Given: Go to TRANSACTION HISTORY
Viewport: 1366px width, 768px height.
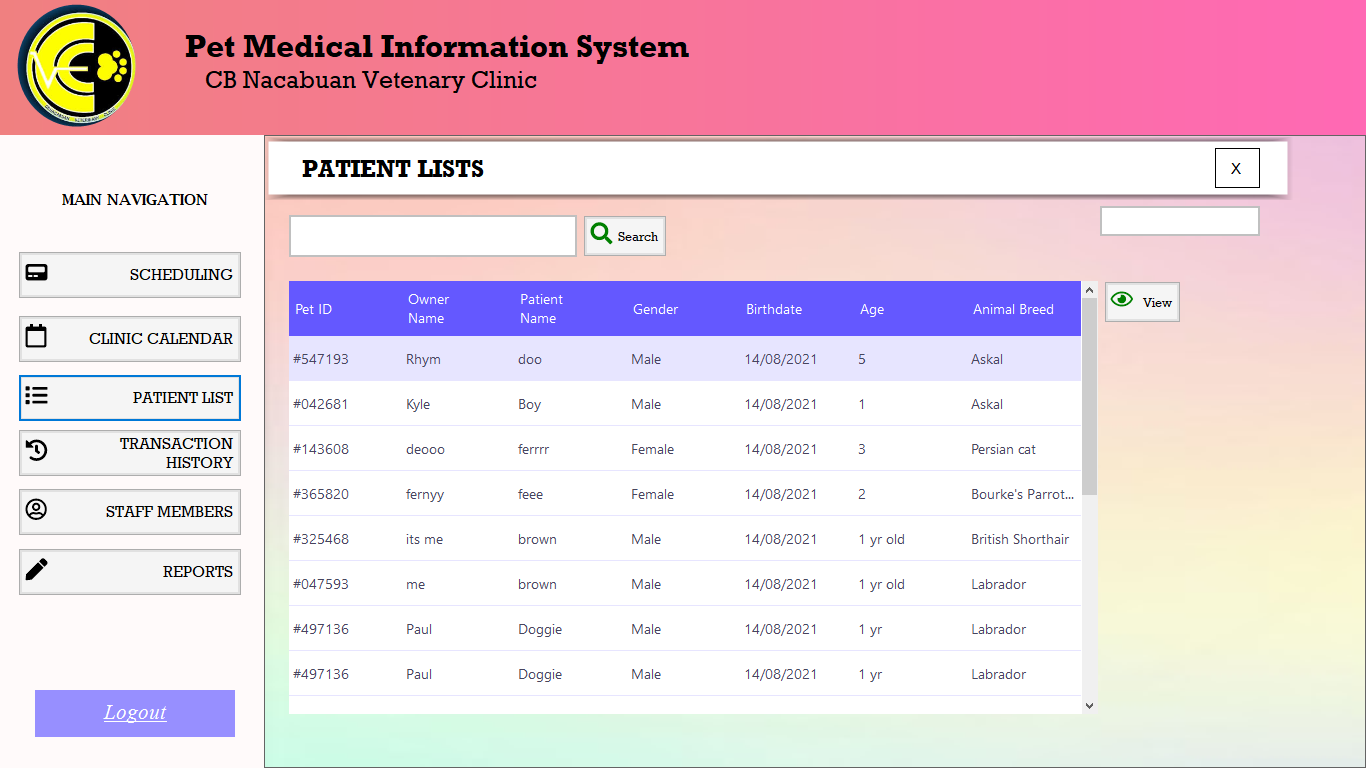Looking at the screenshot, I should pos(130,453).
